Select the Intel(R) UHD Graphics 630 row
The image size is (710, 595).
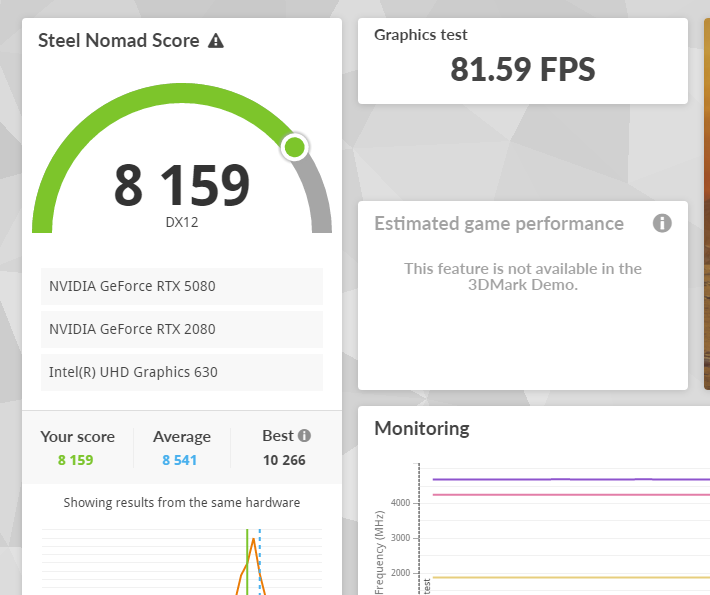(182, 372)
